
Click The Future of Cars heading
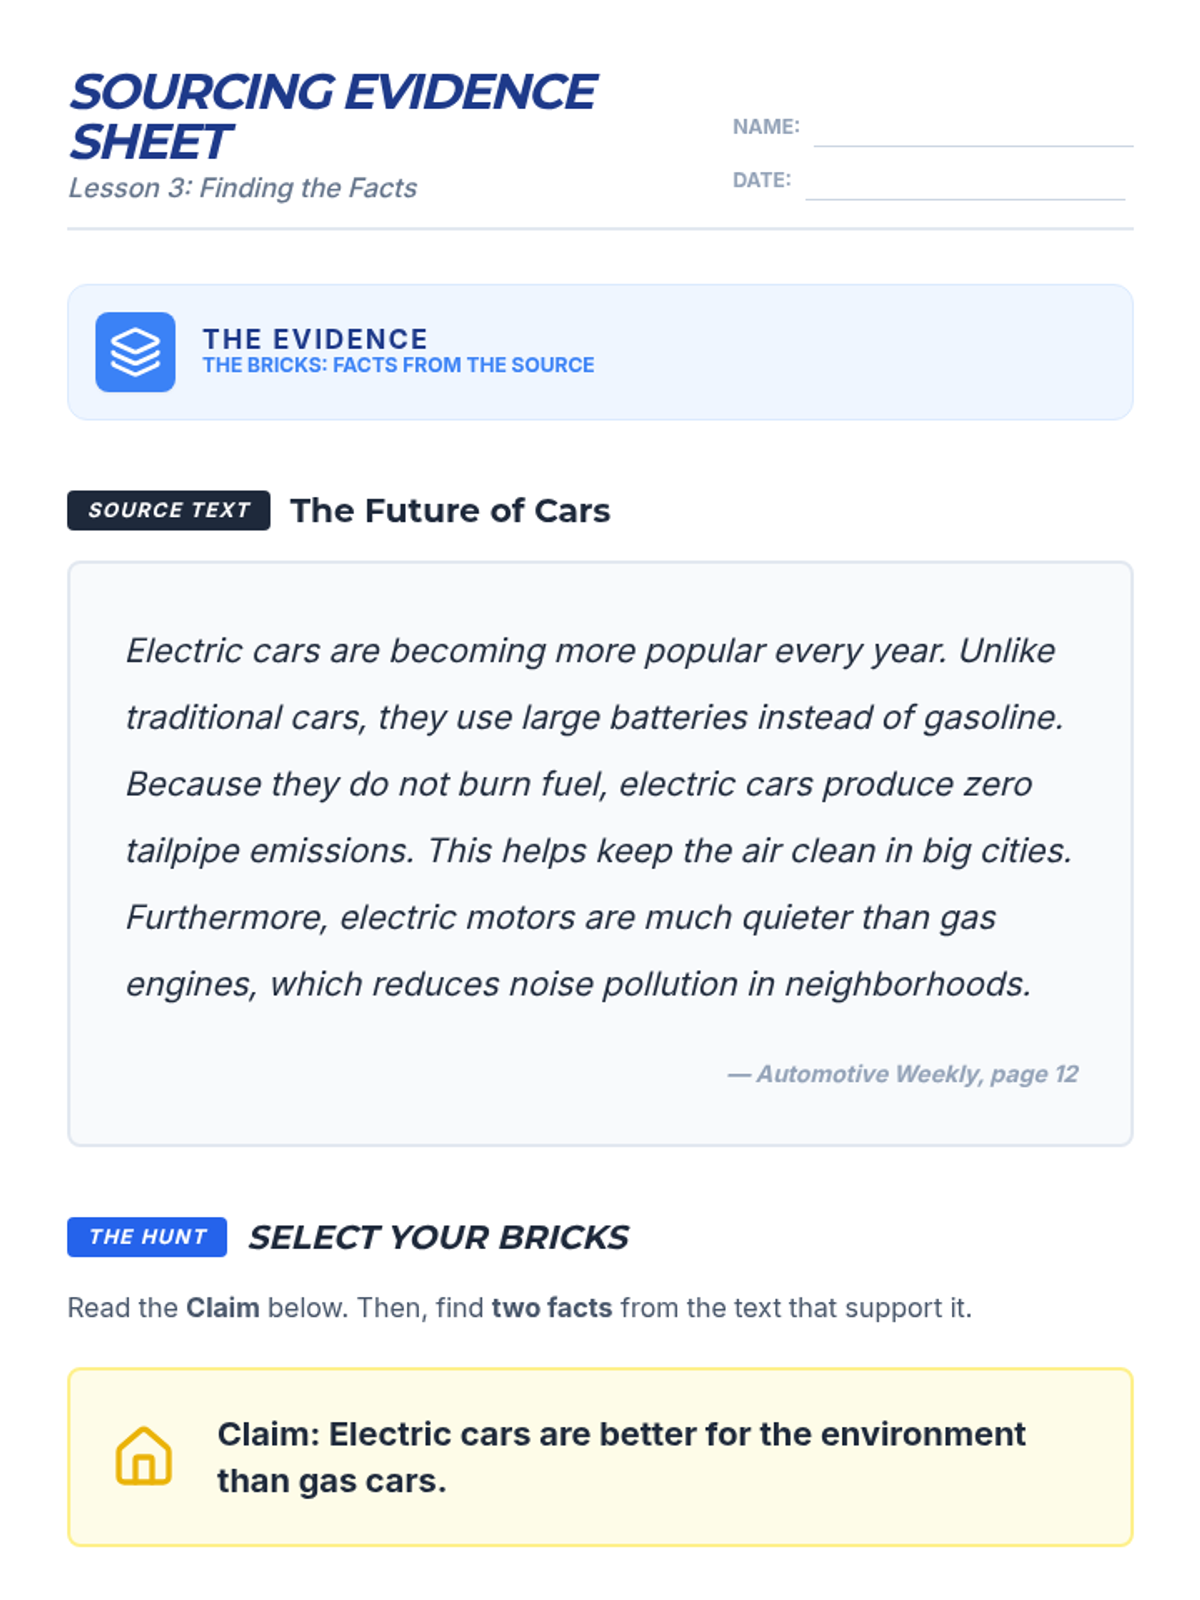tap(450, 510)
